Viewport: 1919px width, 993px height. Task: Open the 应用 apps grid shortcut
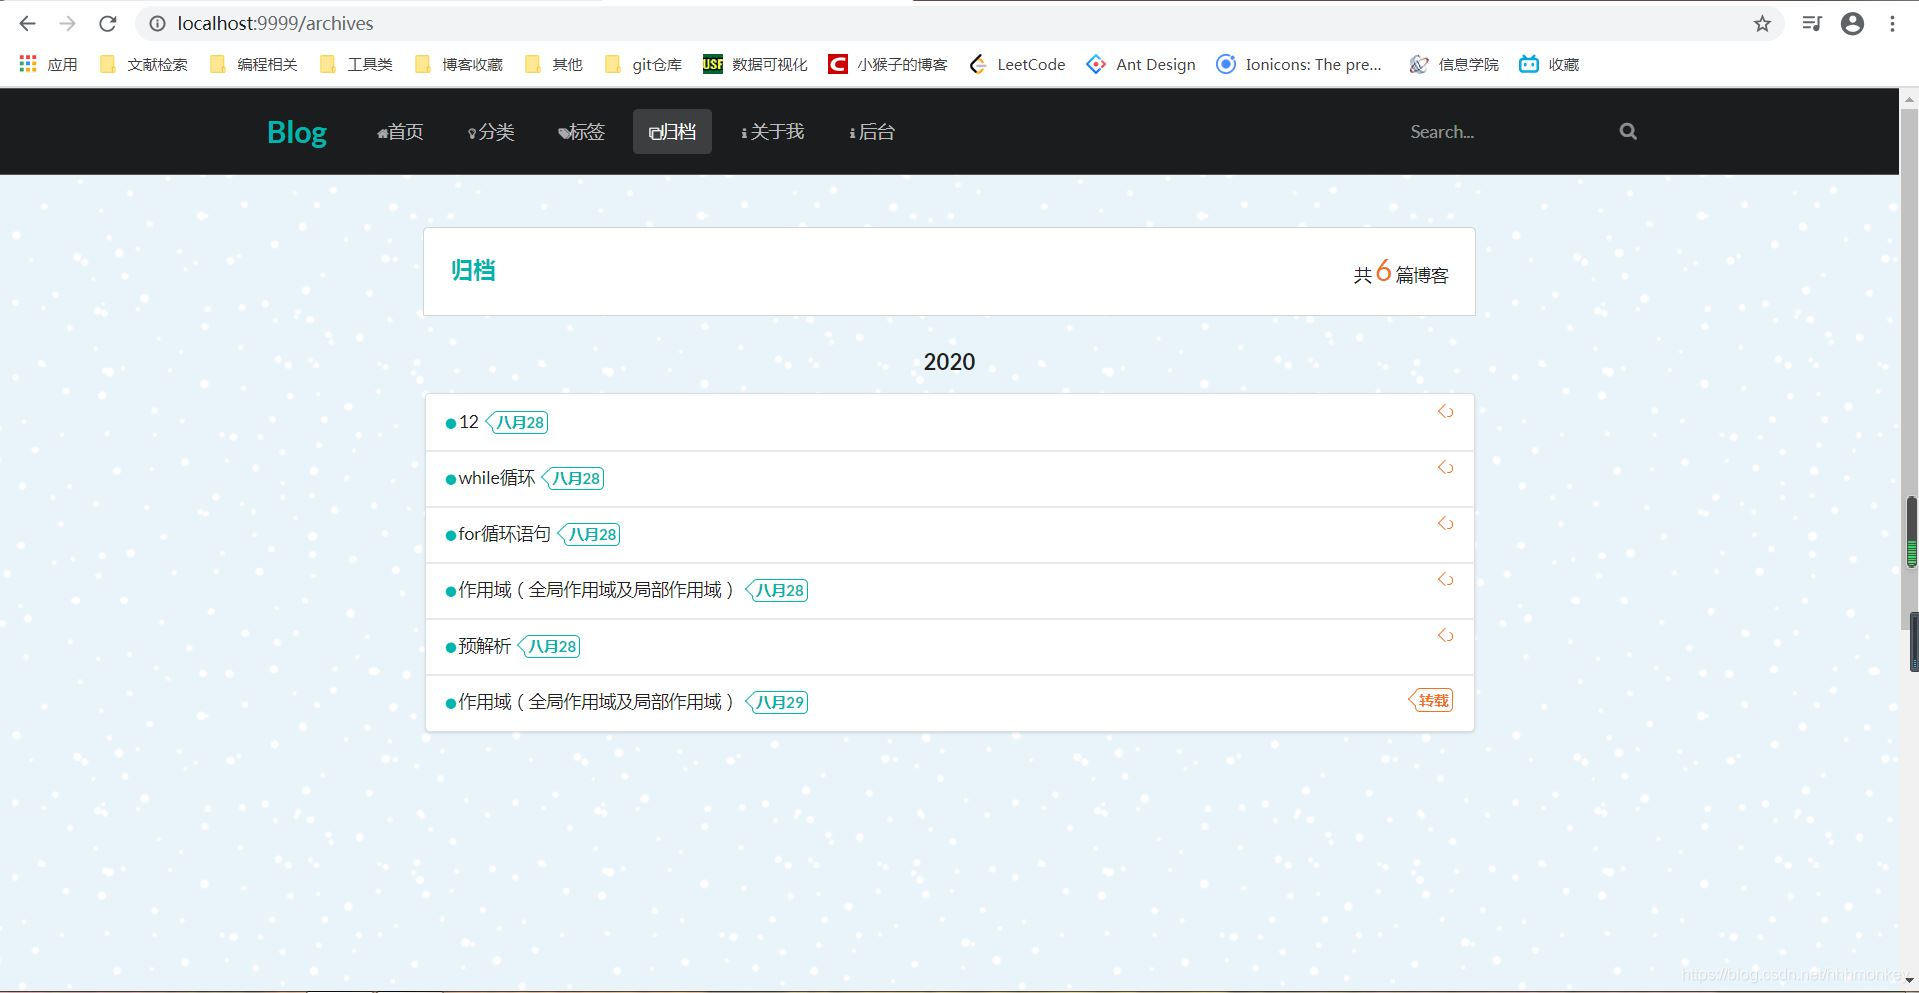pos(48,64)
